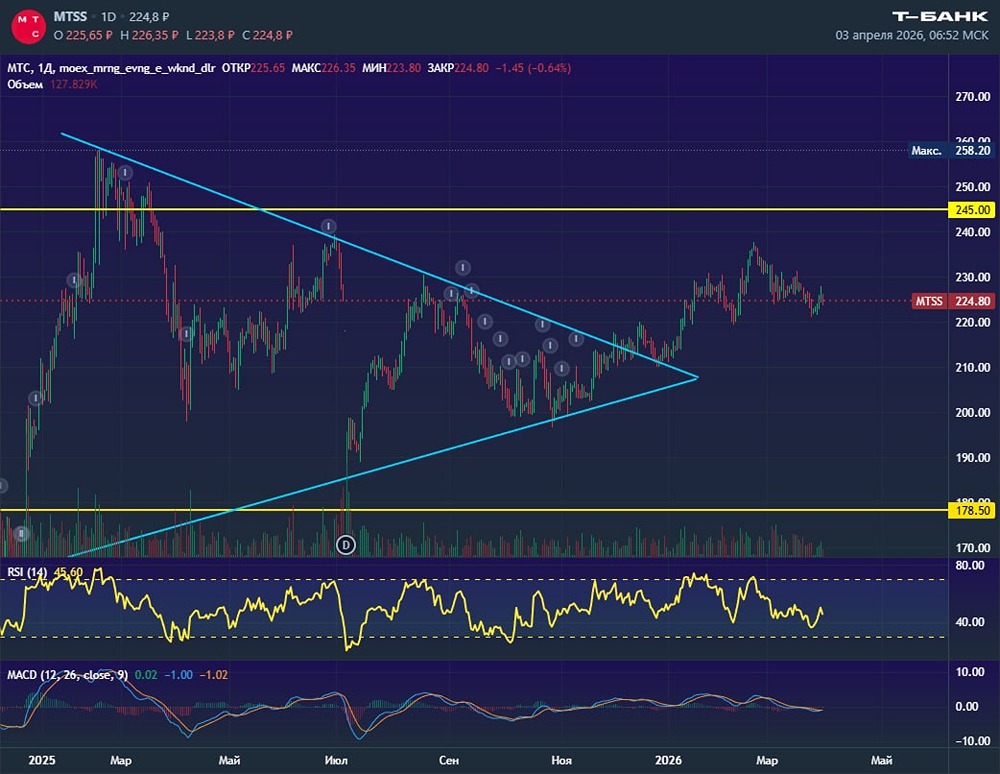Click the yellow 245.00 price level tag
Viewport: 1000px width, 774px height.
(x=972, y=210)
